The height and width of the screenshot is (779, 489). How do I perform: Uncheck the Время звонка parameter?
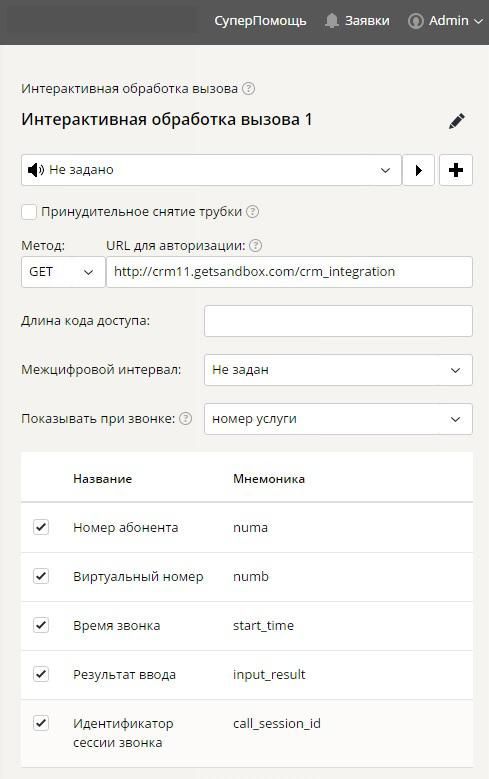pyautogui.click(x=41, y=624)
